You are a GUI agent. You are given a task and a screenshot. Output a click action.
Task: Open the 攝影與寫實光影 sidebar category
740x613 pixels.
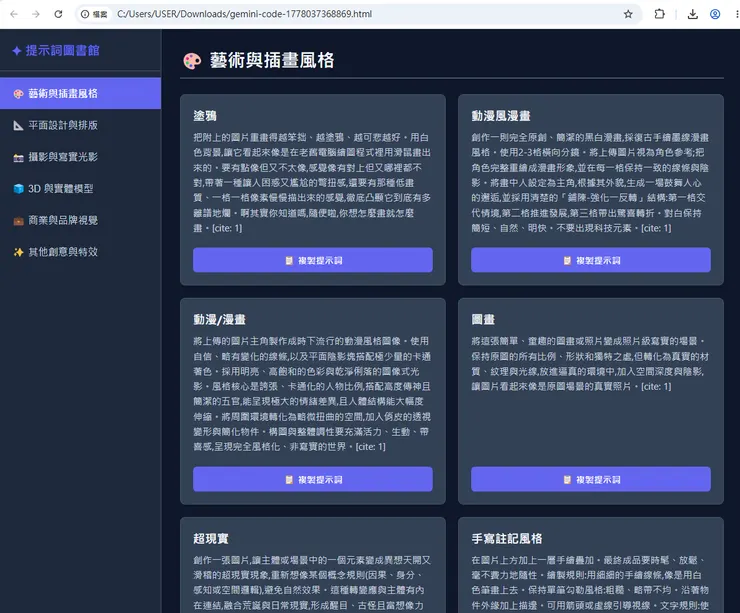click(x=80, y=157)
